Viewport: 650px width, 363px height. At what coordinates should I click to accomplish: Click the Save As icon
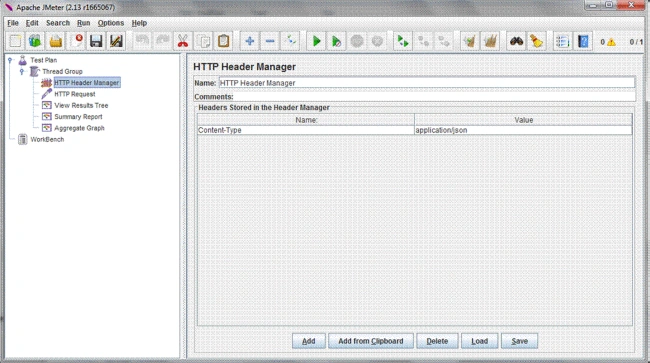click(116, 41)
